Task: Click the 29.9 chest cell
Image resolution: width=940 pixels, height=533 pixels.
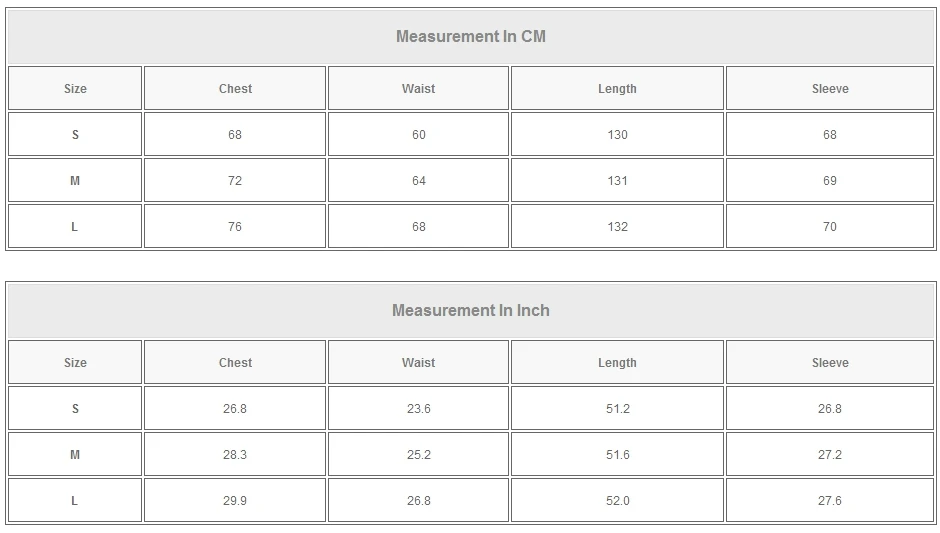Action: coord(235,501)
